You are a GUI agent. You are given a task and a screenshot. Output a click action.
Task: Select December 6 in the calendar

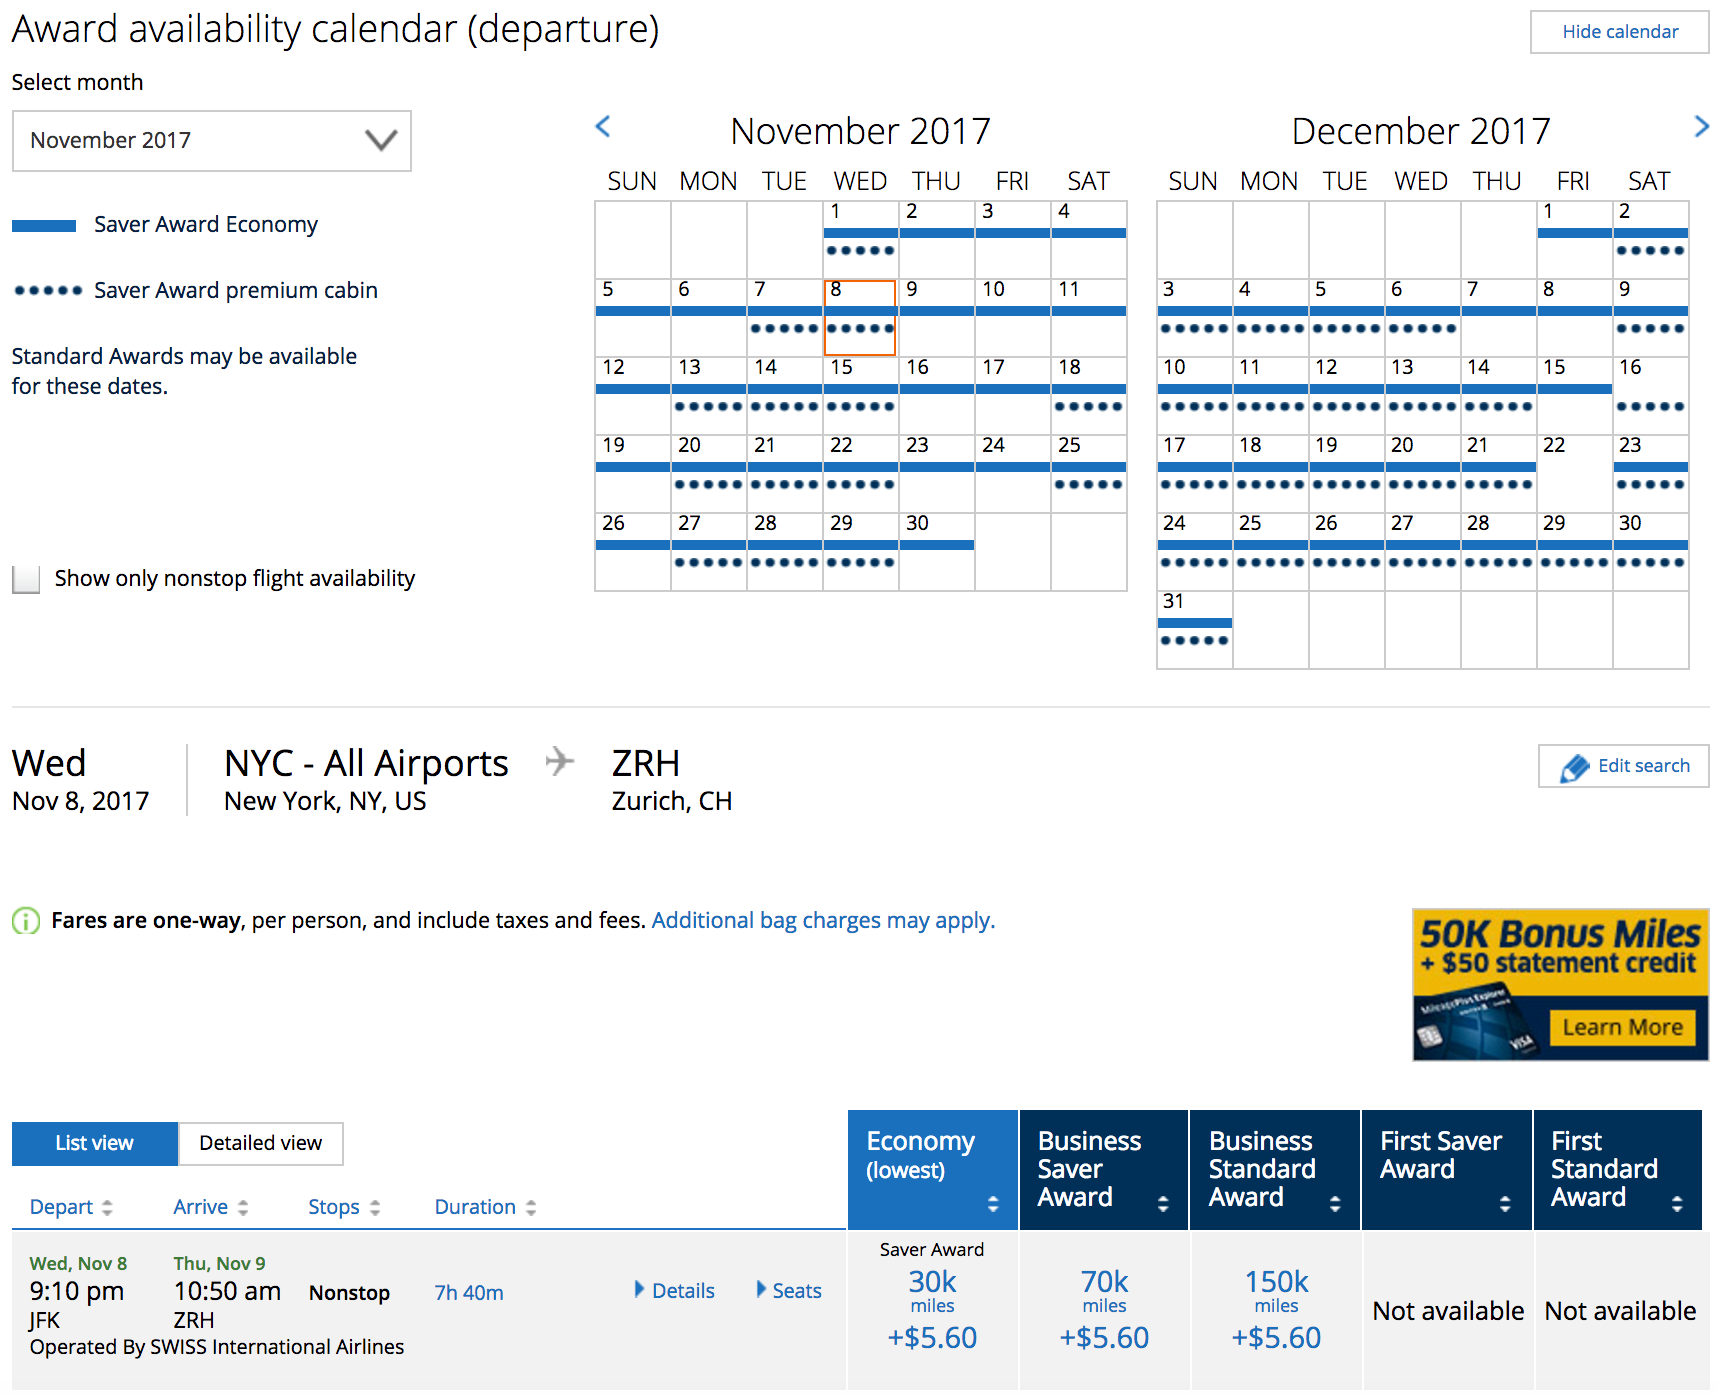pos(1422,318)
